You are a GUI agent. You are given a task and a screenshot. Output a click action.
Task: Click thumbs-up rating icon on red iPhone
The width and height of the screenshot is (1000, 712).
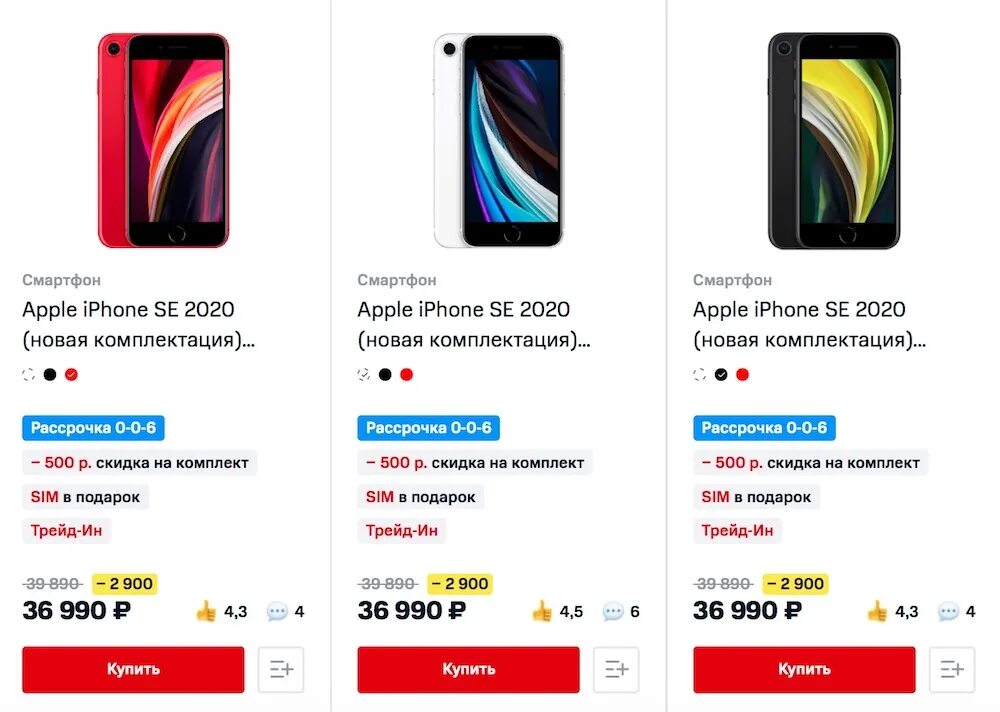point(206,612)
